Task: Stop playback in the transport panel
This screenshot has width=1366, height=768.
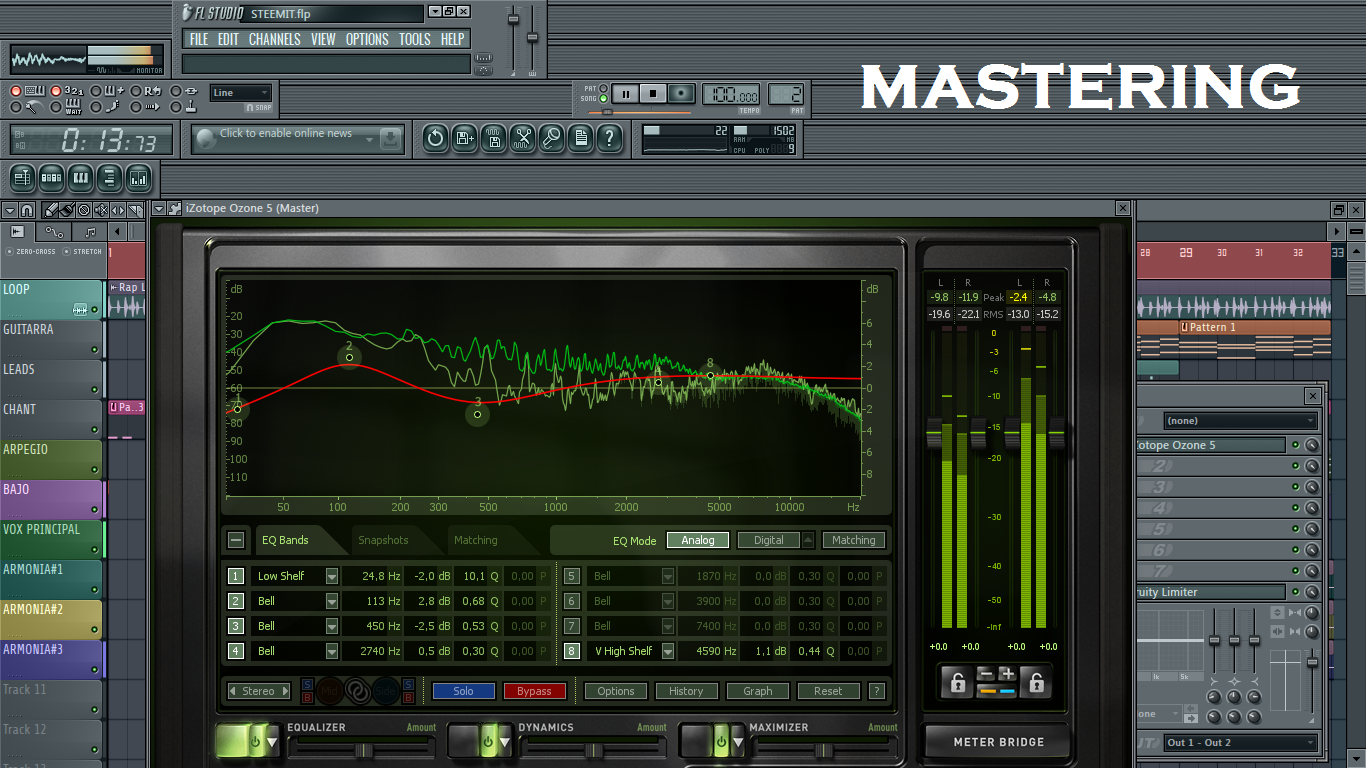Action: tap(653, 94)
